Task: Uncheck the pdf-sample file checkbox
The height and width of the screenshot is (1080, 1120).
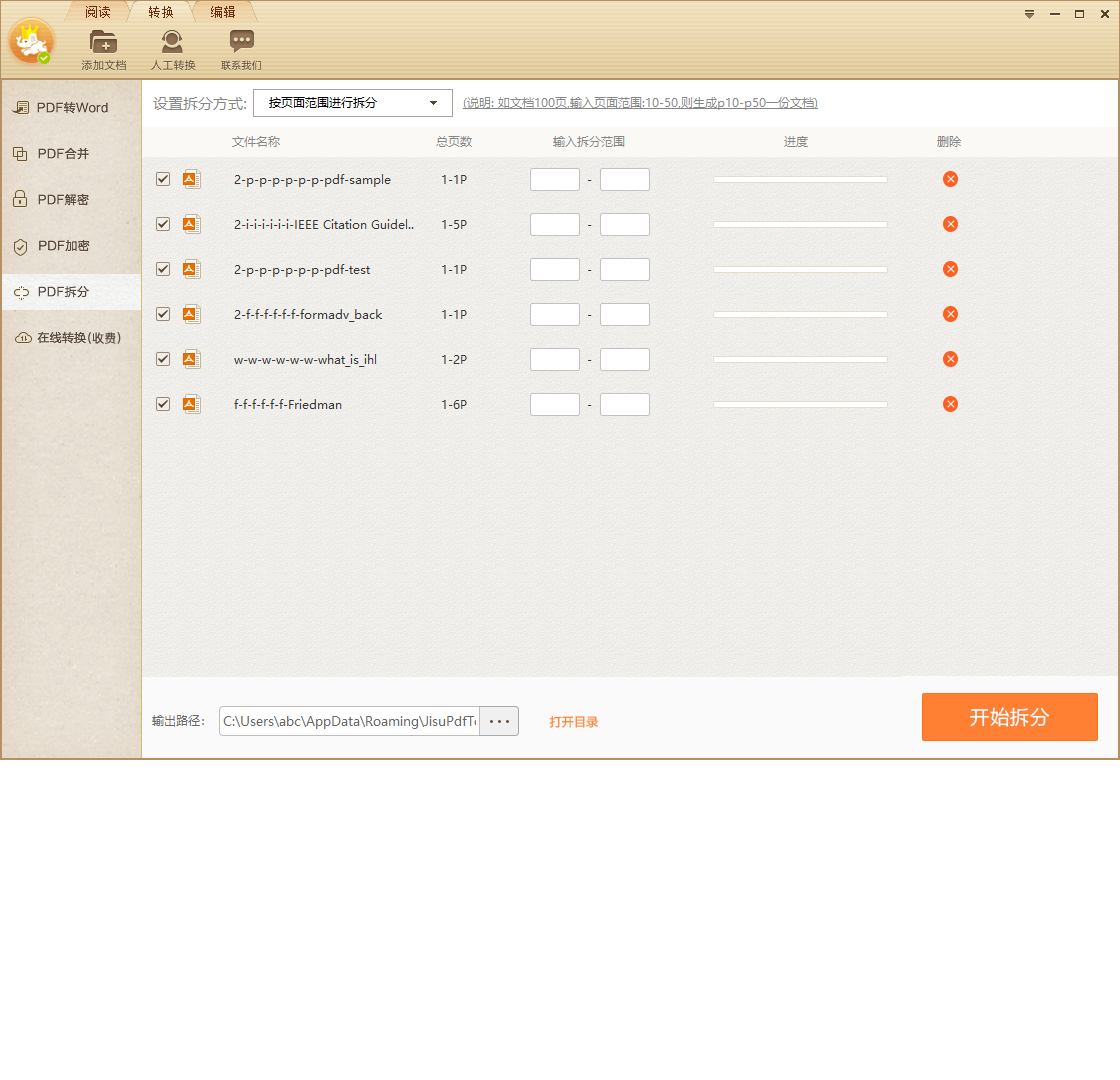Action: point(163,179)
